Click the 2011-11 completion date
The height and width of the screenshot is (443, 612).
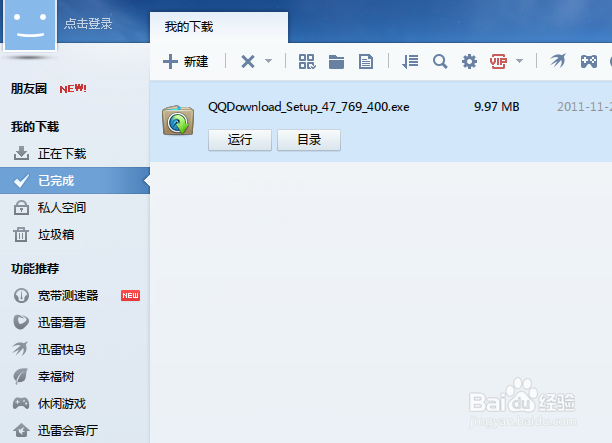coord(584,107)
